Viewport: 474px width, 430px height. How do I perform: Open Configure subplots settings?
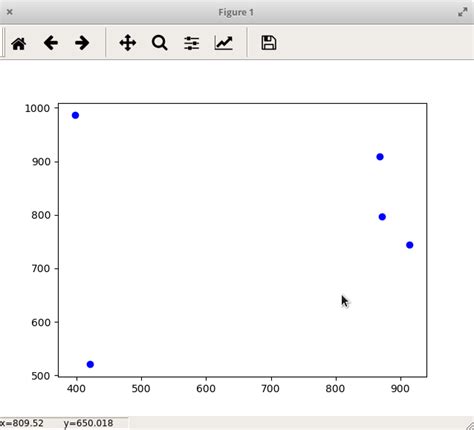tap(192, 43)
